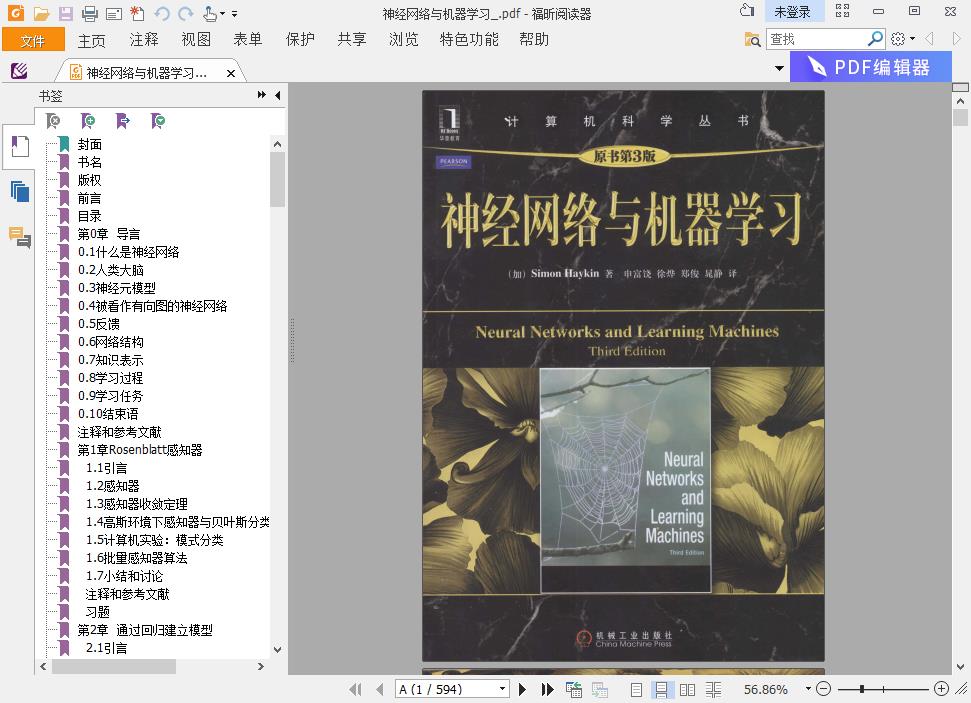Toggle the Comments side panel icon
971x703 pixels.
[x=20, y=237]
